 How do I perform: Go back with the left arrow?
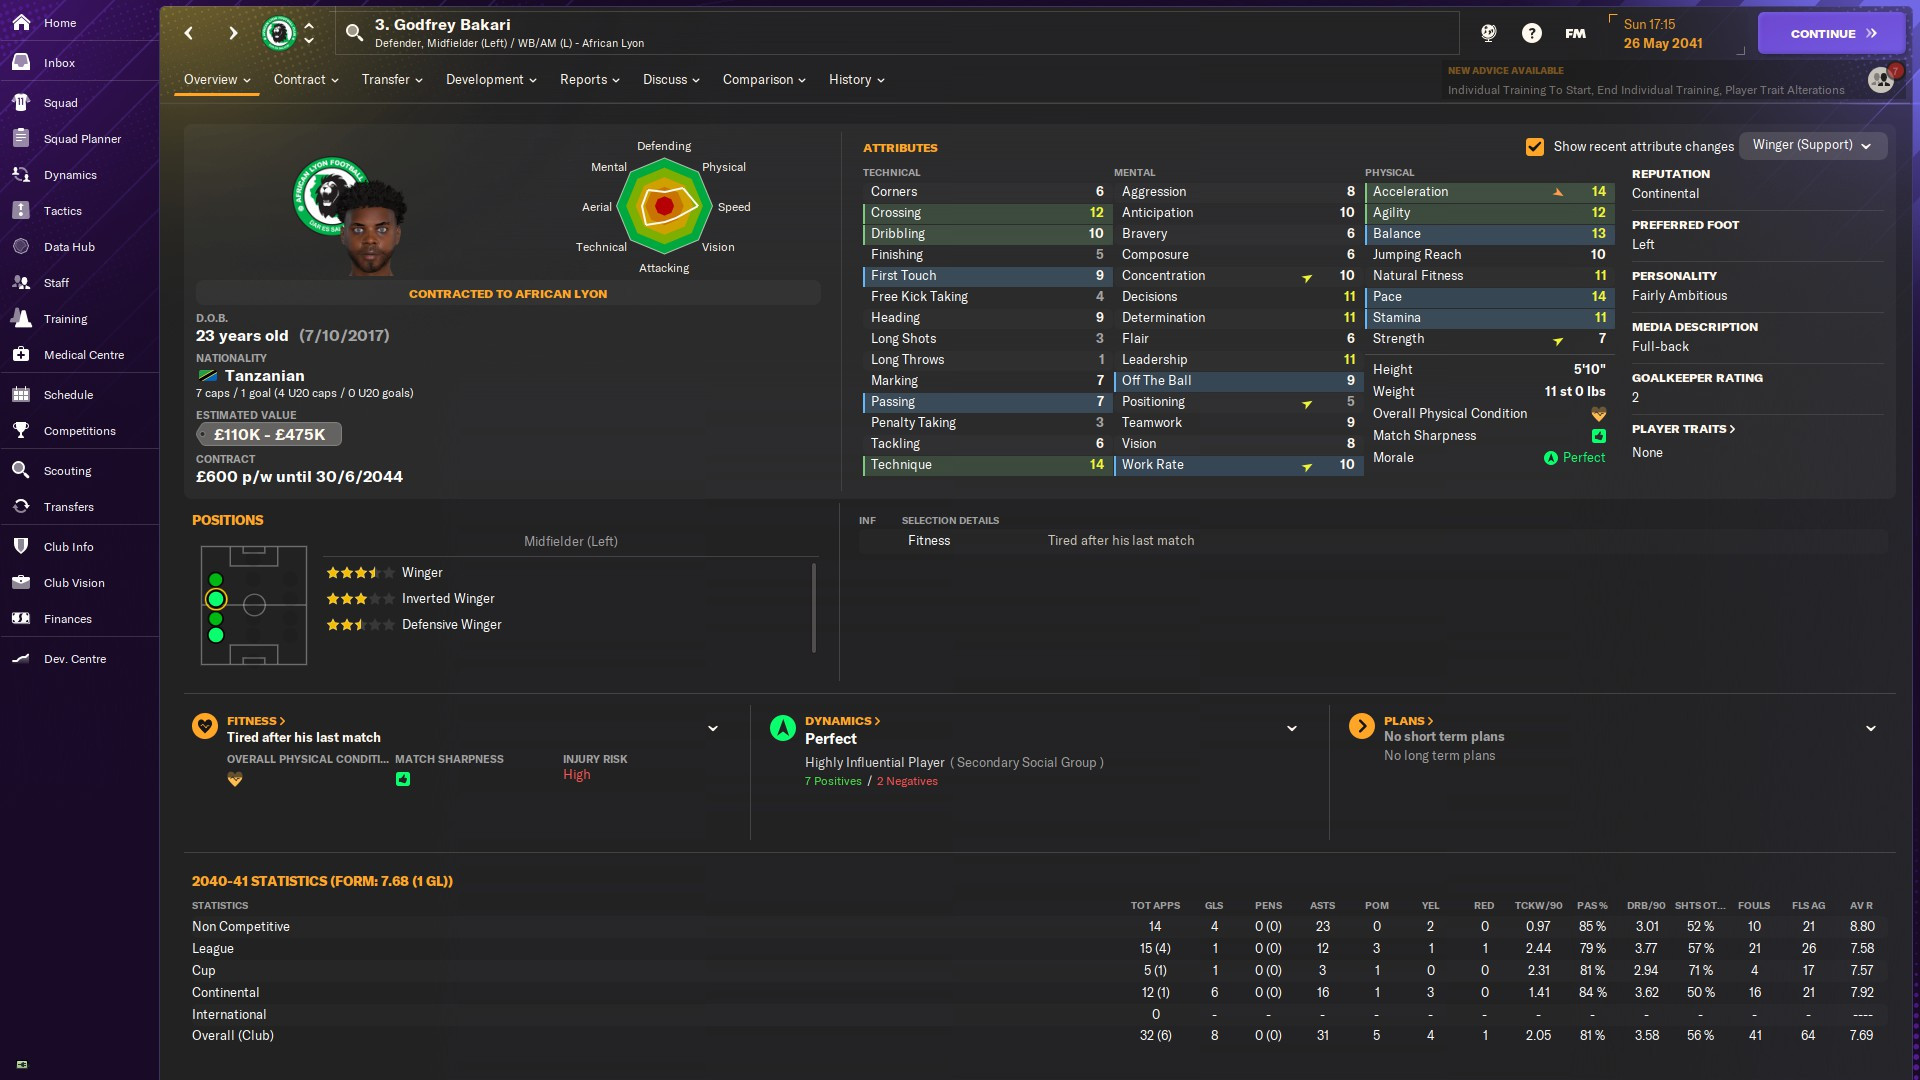189,33
